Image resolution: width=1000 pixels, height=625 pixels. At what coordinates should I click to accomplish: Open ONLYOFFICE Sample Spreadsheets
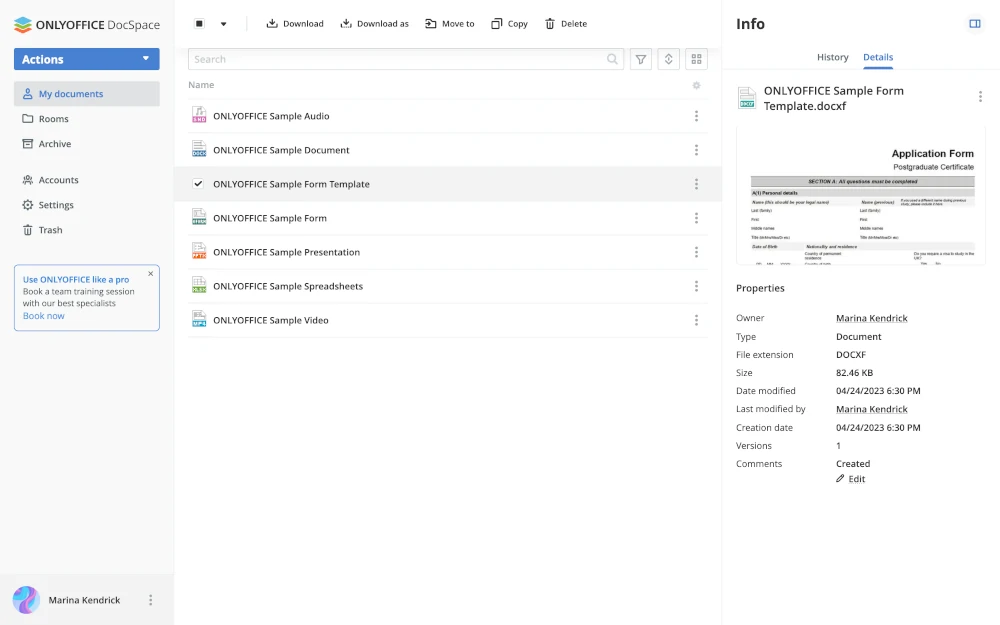[x=288, y=286]
